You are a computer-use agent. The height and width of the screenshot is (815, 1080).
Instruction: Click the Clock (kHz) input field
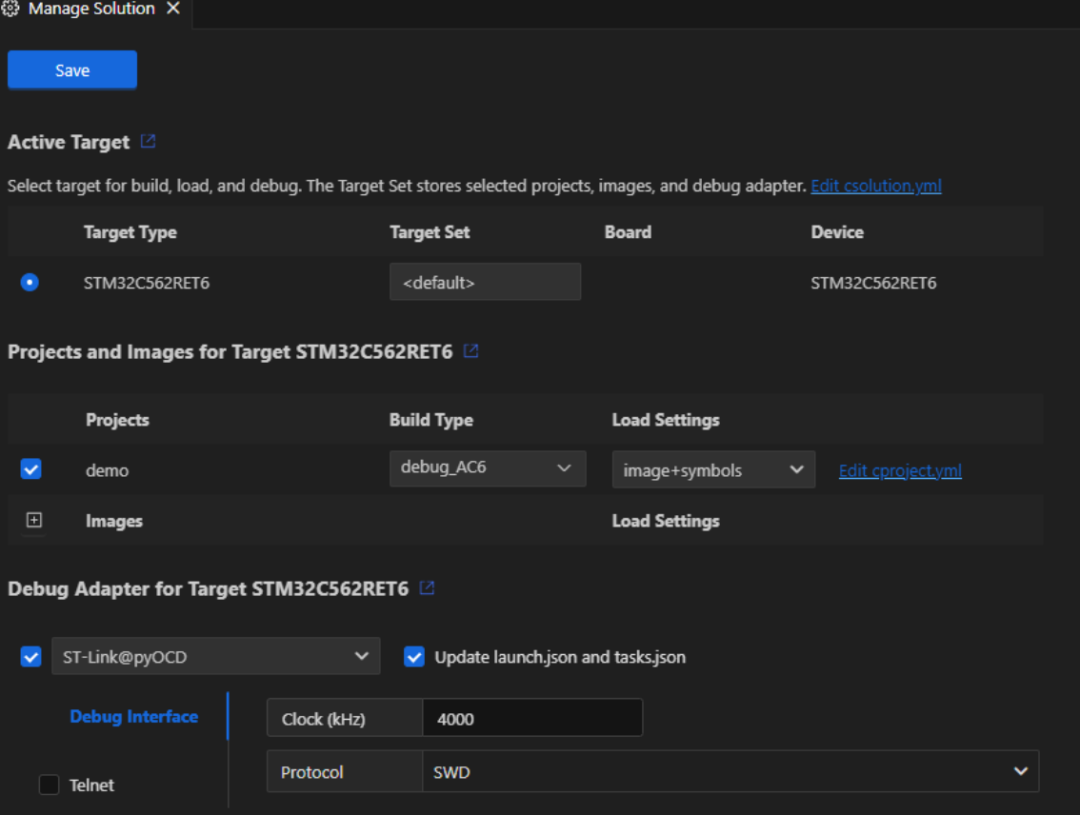(x=532, y=719)
